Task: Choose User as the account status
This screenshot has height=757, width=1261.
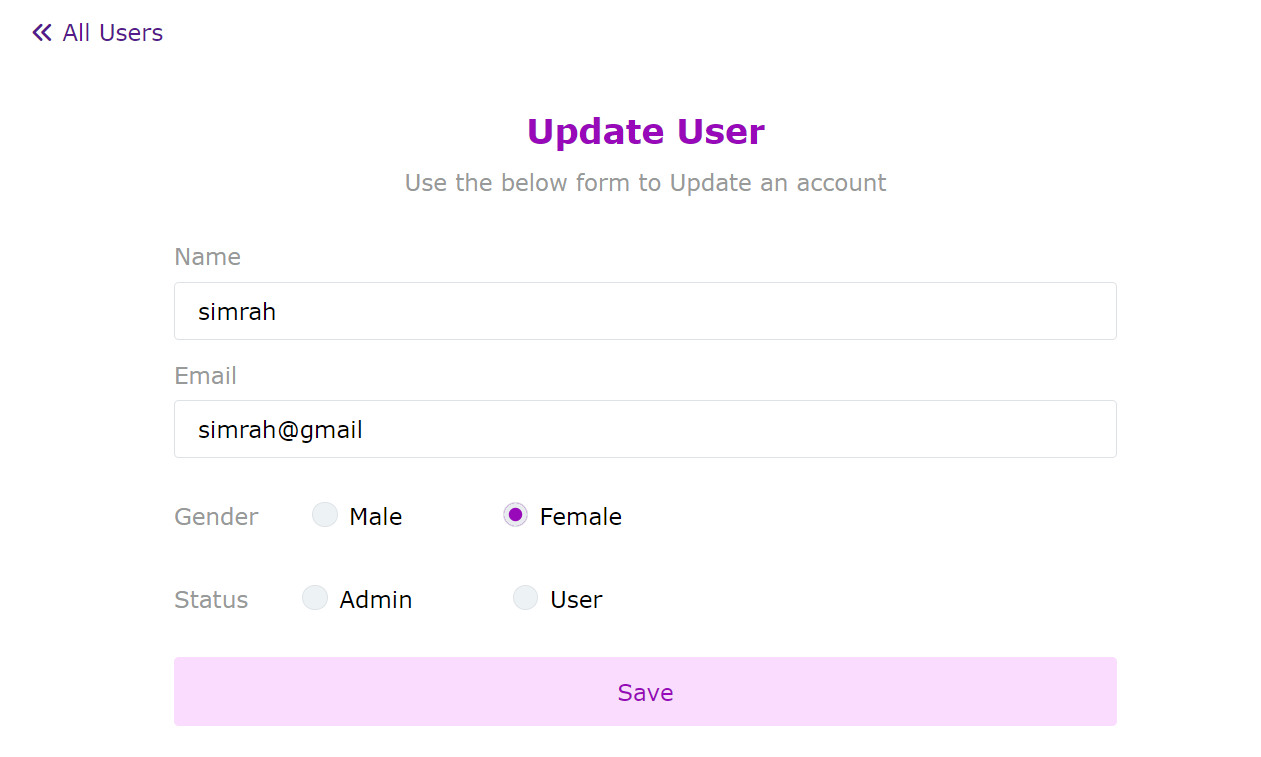Action: 525,597
